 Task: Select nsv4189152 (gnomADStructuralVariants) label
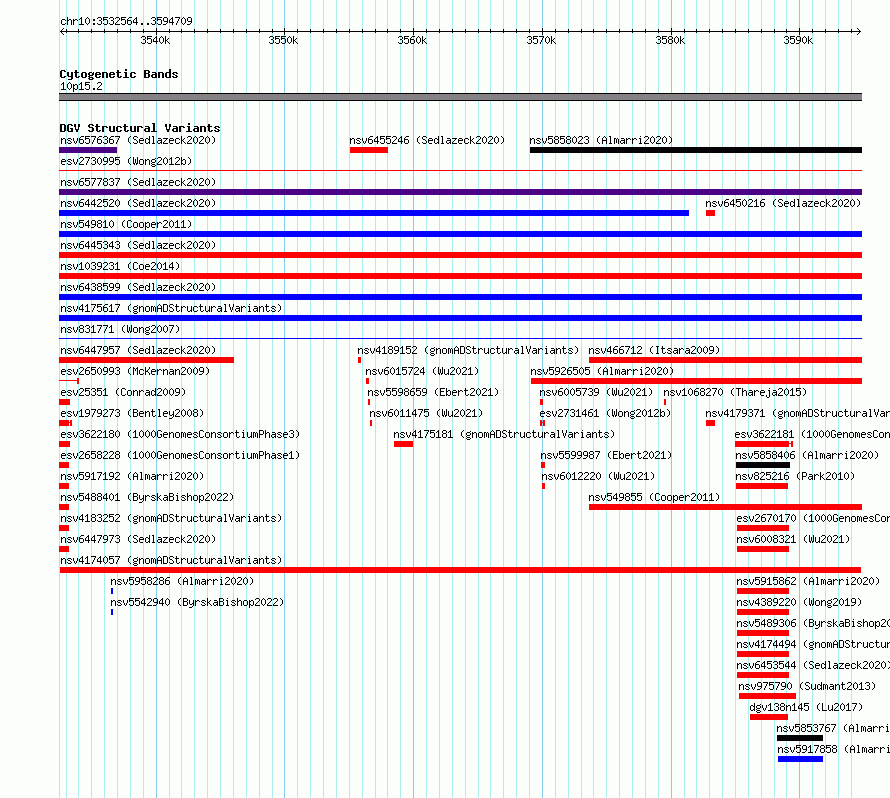pos(468,350)
